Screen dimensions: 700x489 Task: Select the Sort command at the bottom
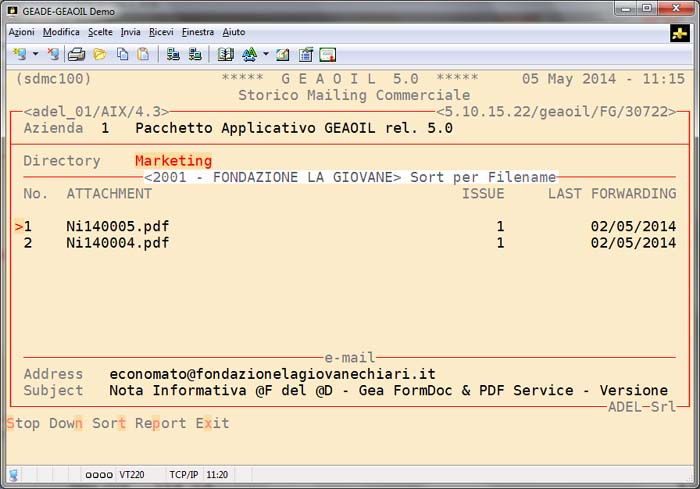109,423
